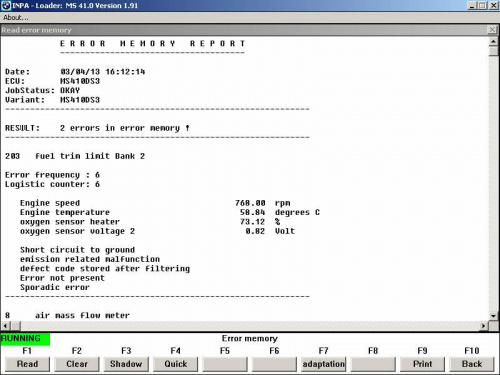Viewport: 500px width, 375px height.
Task: Maximize the INPA Loader window
Action: coord(482,6)
